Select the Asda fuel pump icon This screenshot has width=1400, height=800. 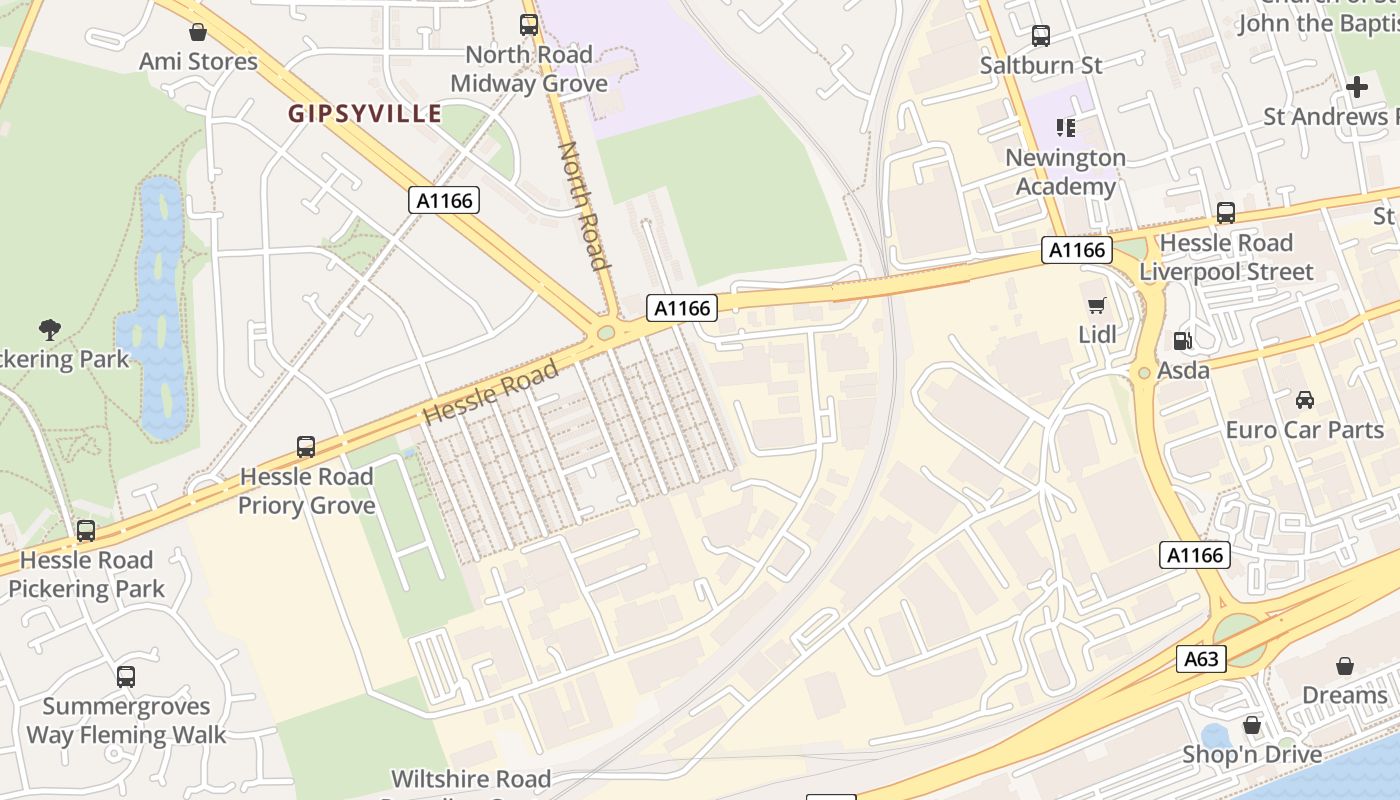point(1183,341)
